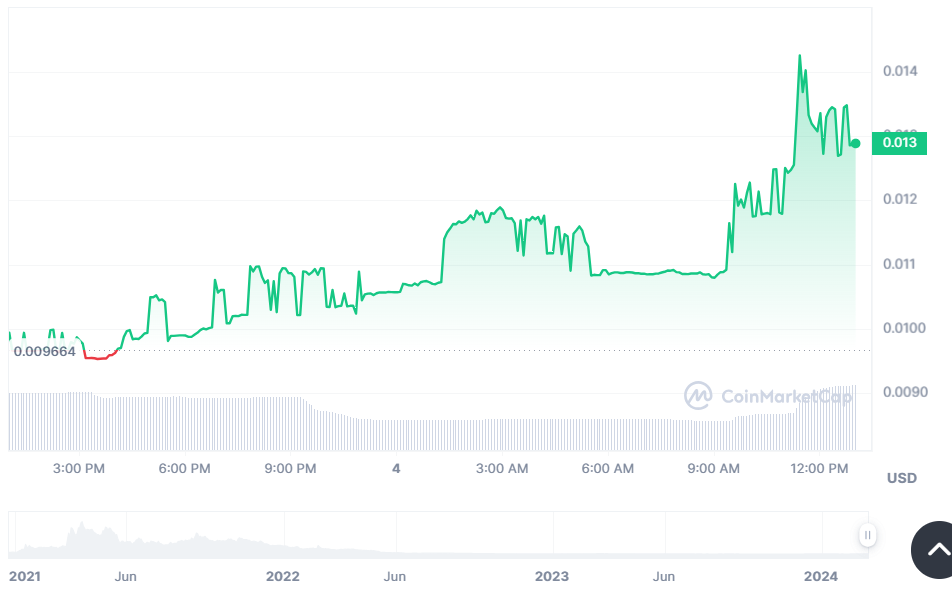Click the USD currency label
This screenshot has height=604, width=952.
(901, 478)
